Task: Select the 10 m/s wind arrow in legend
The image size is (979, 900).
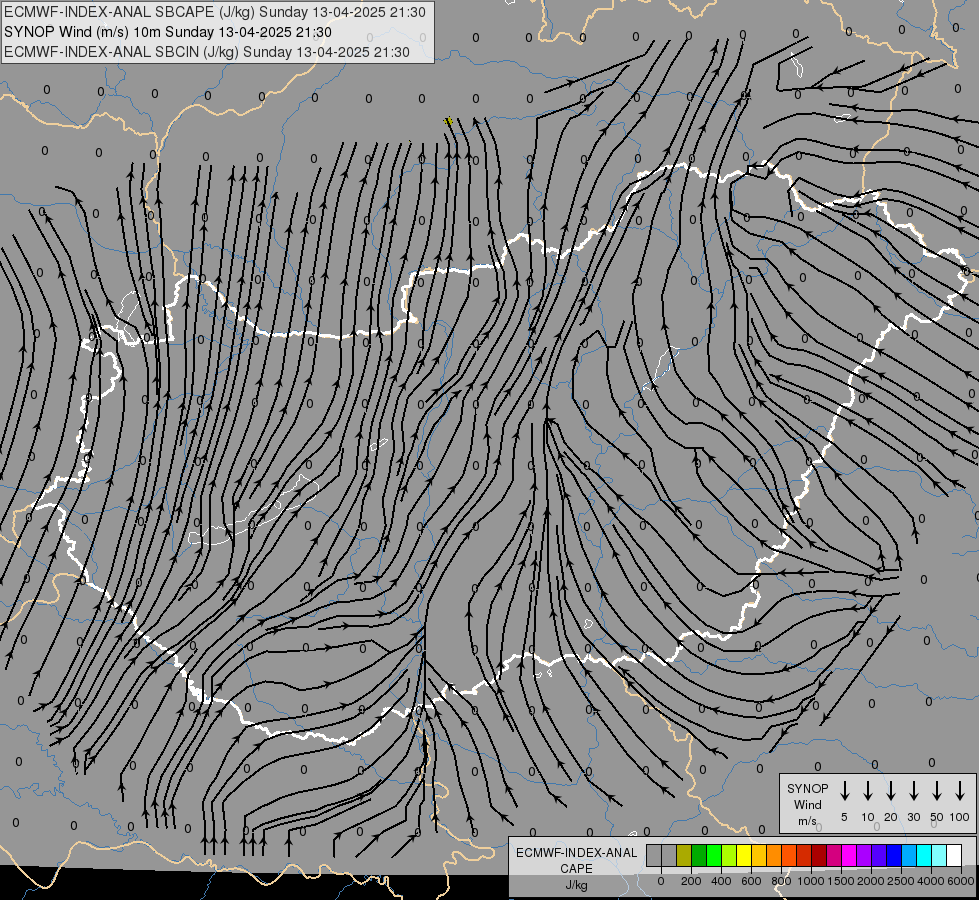Action: 868,790
